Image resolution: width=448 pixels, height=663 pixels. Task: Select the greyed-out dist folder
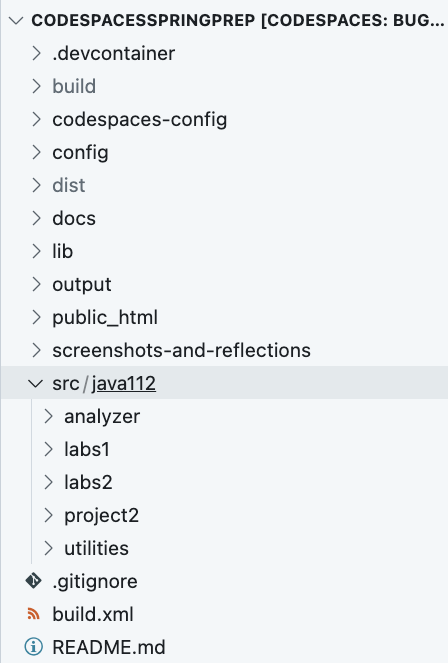[x=224, y=185]
